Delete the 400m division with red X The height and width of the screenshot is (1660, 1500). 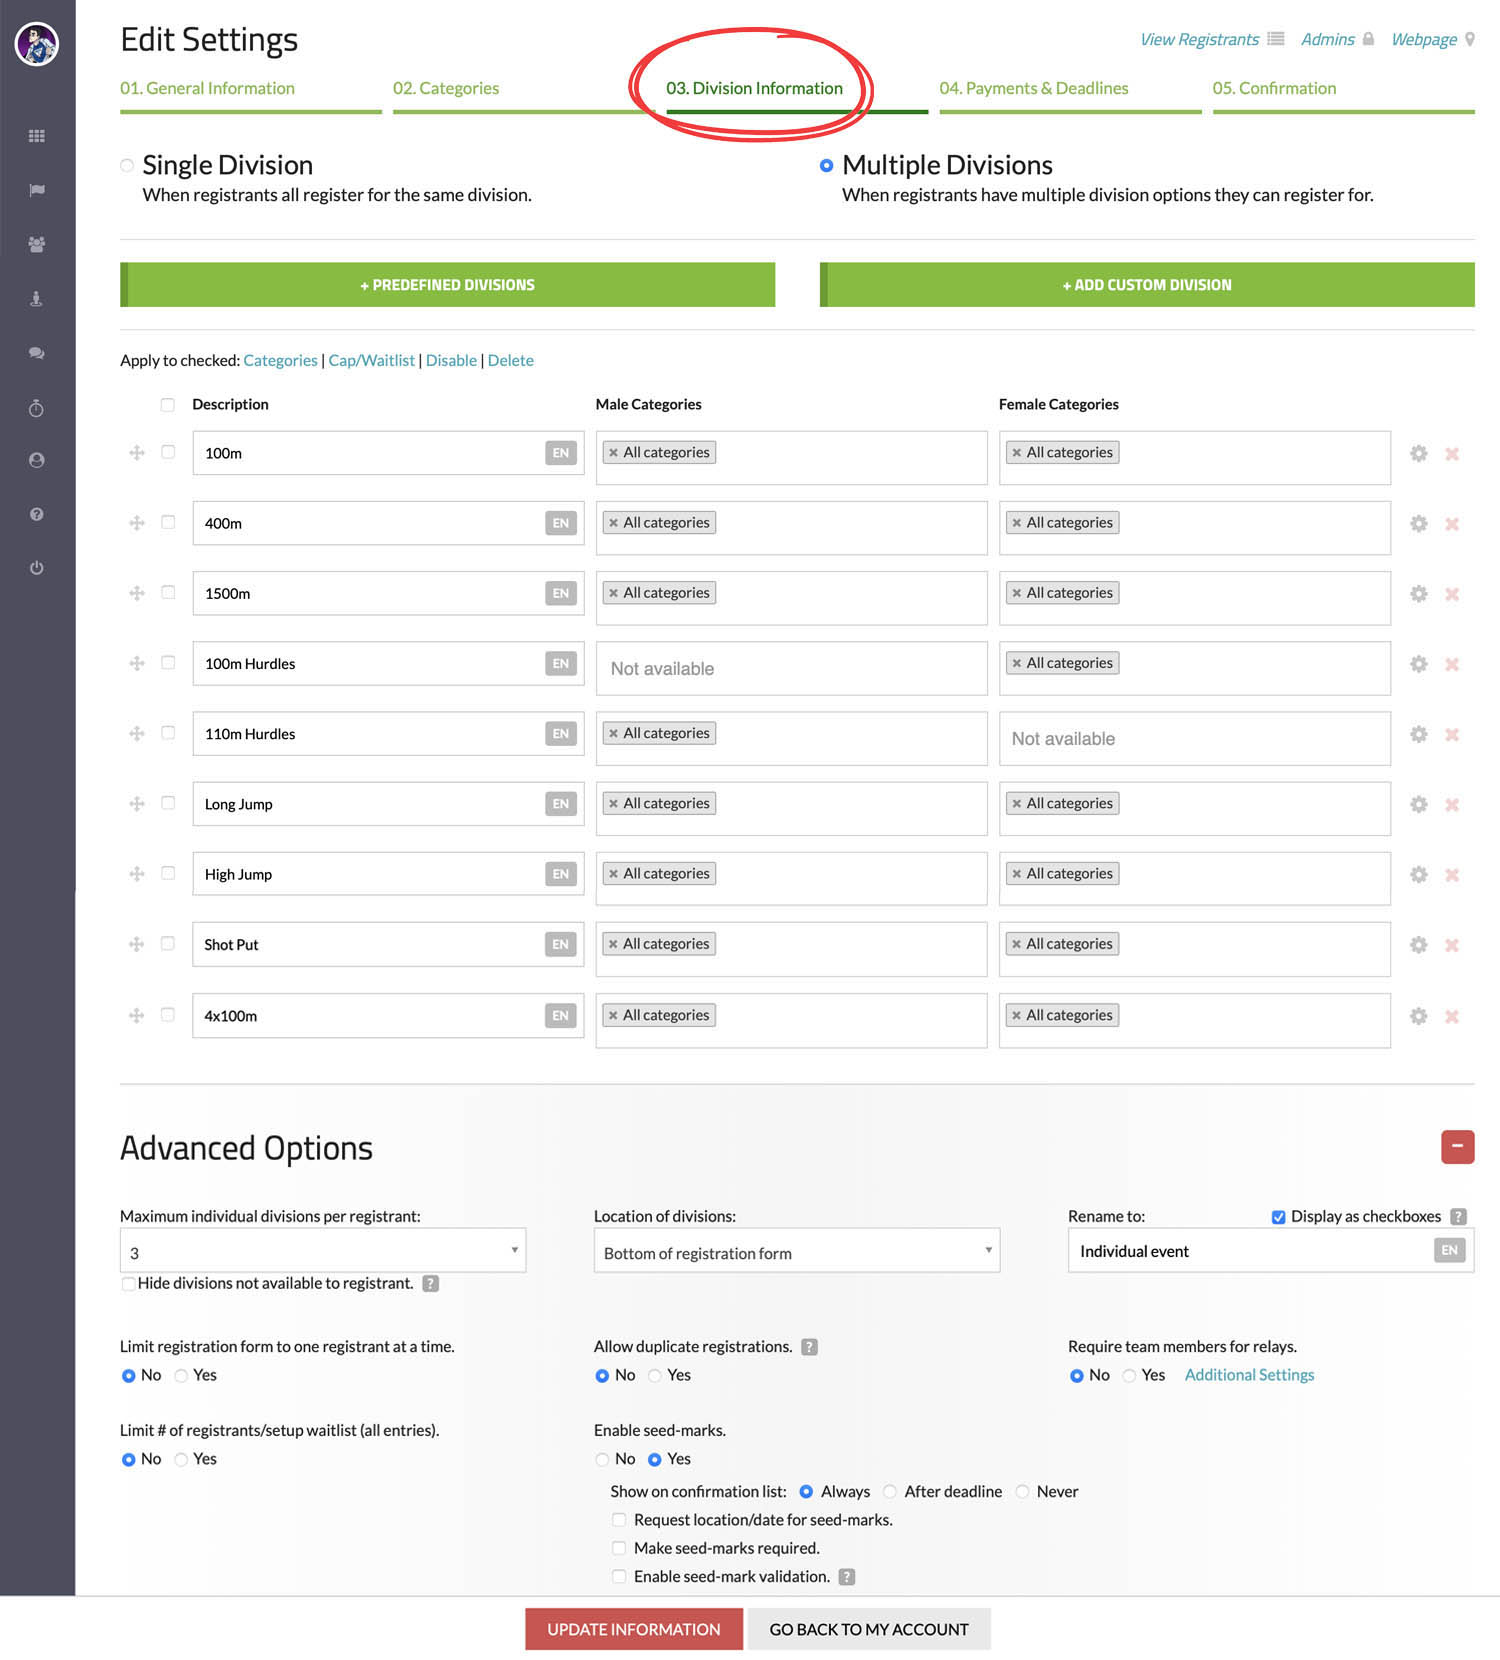click(1452, 524)
